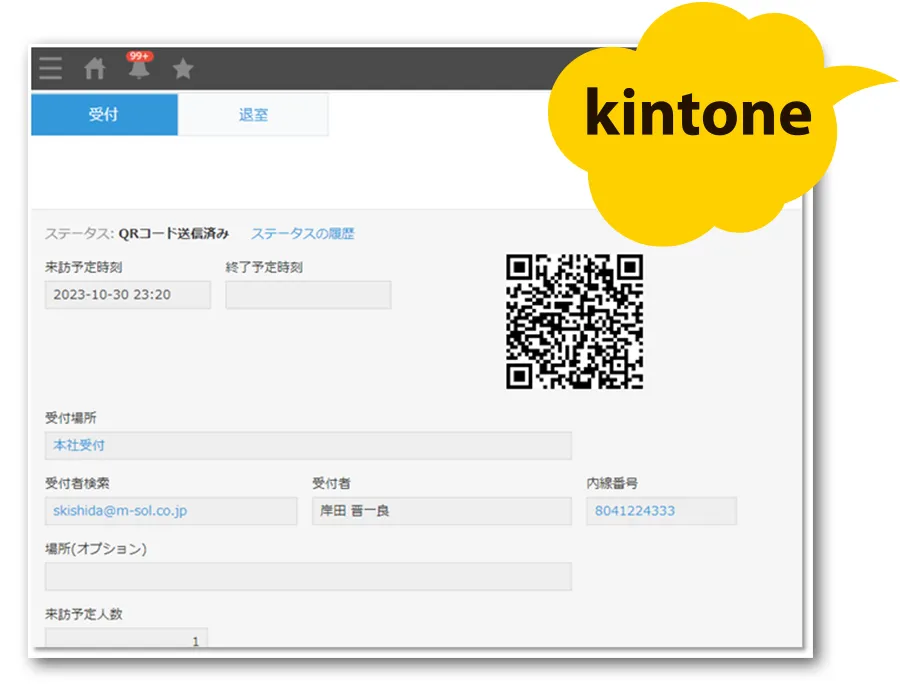Open the skishida@m-sol.co.jp email link
This screenshot has height=700, width=900.
tap(120, 511)
